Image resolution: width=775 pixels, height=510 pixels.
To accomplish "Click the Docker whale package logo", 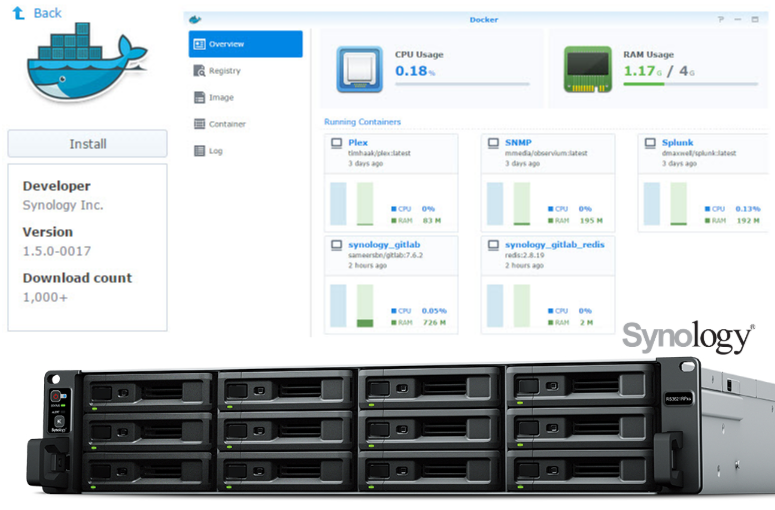I will pos(86,61).
